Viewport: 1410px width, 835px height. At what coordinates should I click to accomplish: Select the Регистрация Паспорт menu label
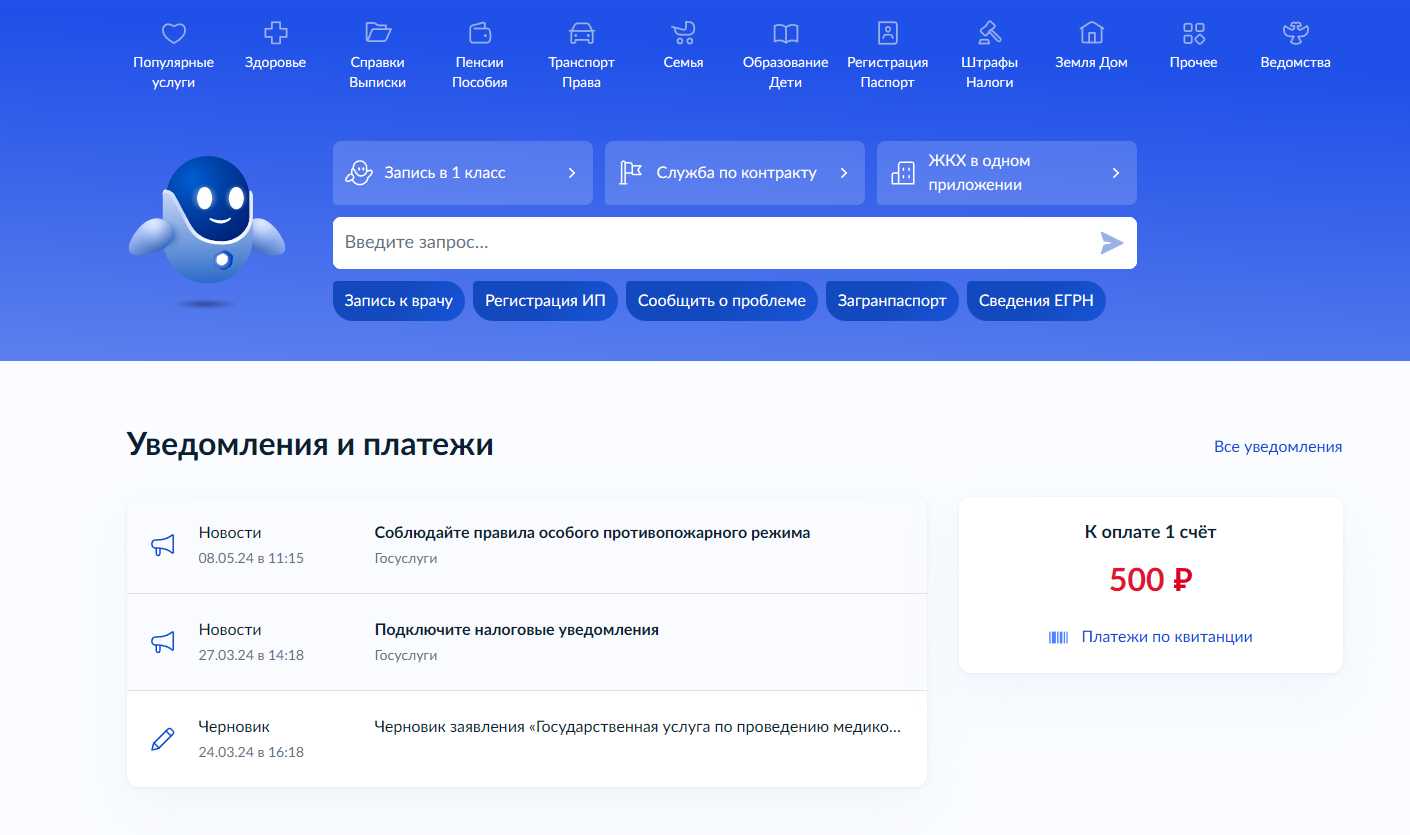888,72
